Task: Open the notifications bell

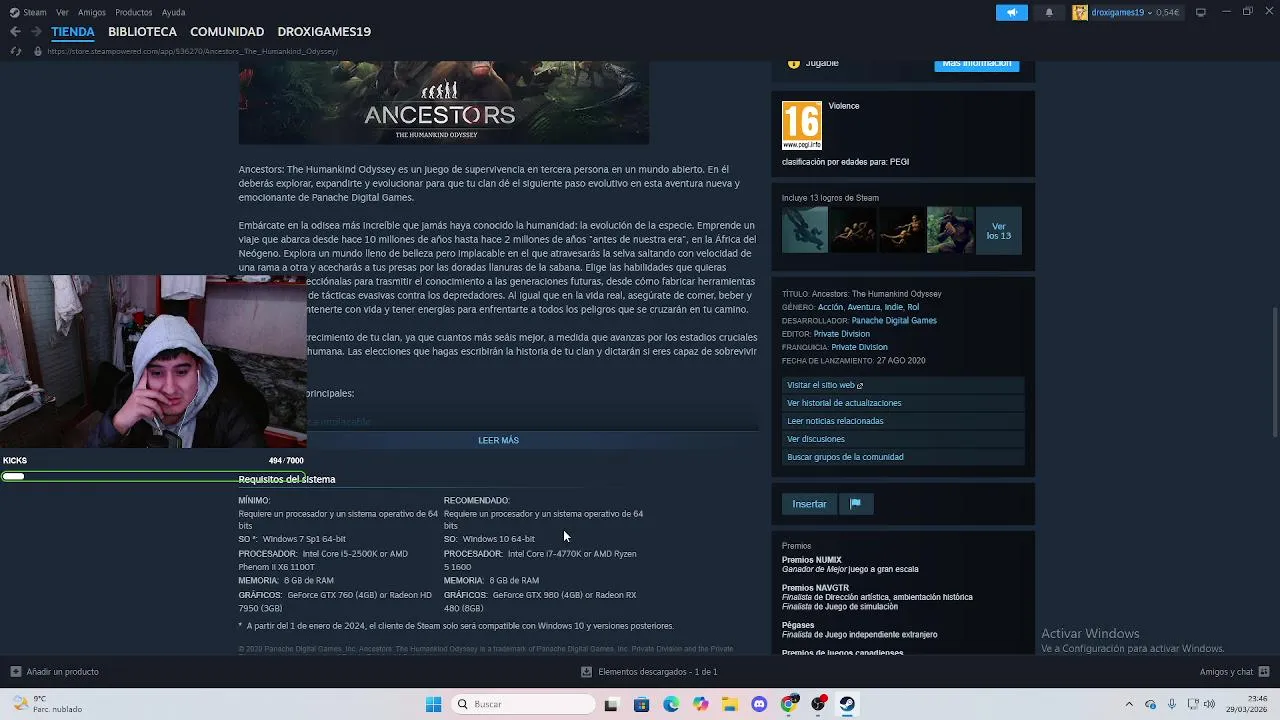Action: coord(1048,12)
